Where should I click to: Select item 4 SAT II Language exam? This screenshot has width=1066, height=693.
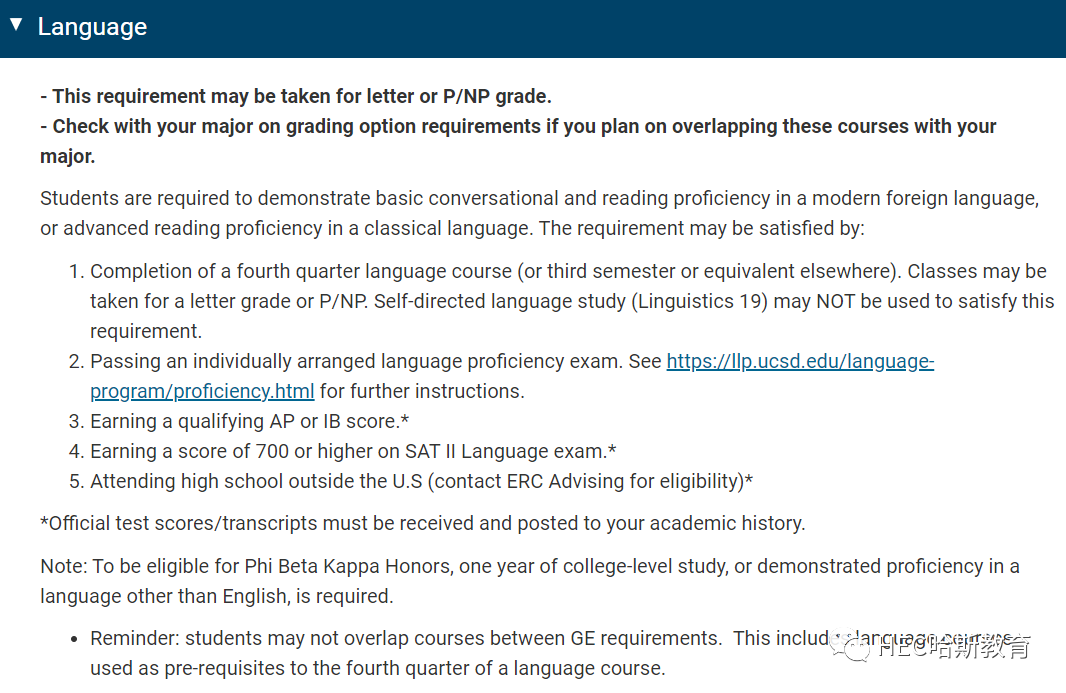pyautogui.click(x=342, y=452)
